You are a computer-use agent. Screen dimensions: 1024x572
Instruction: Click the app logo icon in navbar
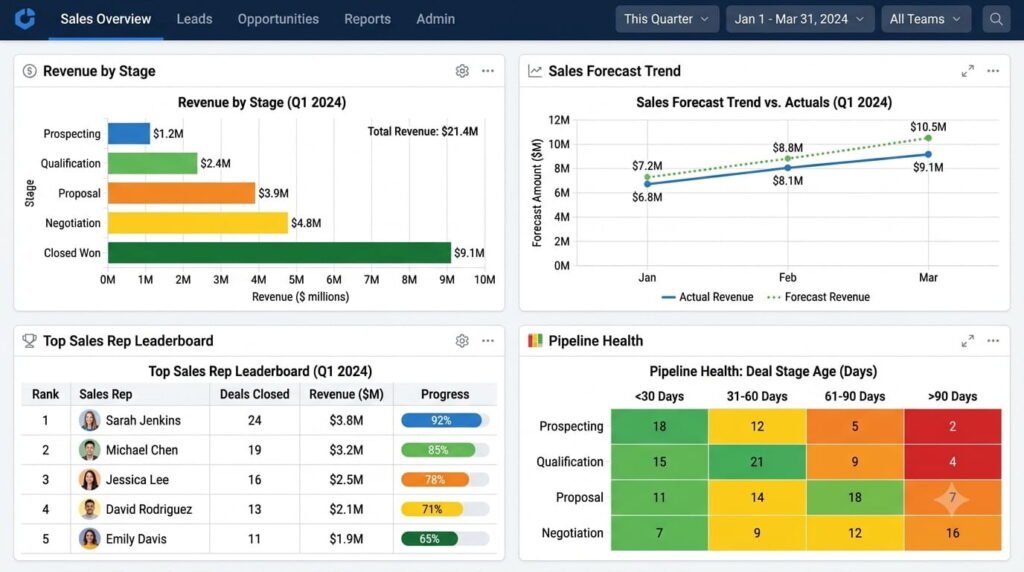tap(25, 18)
